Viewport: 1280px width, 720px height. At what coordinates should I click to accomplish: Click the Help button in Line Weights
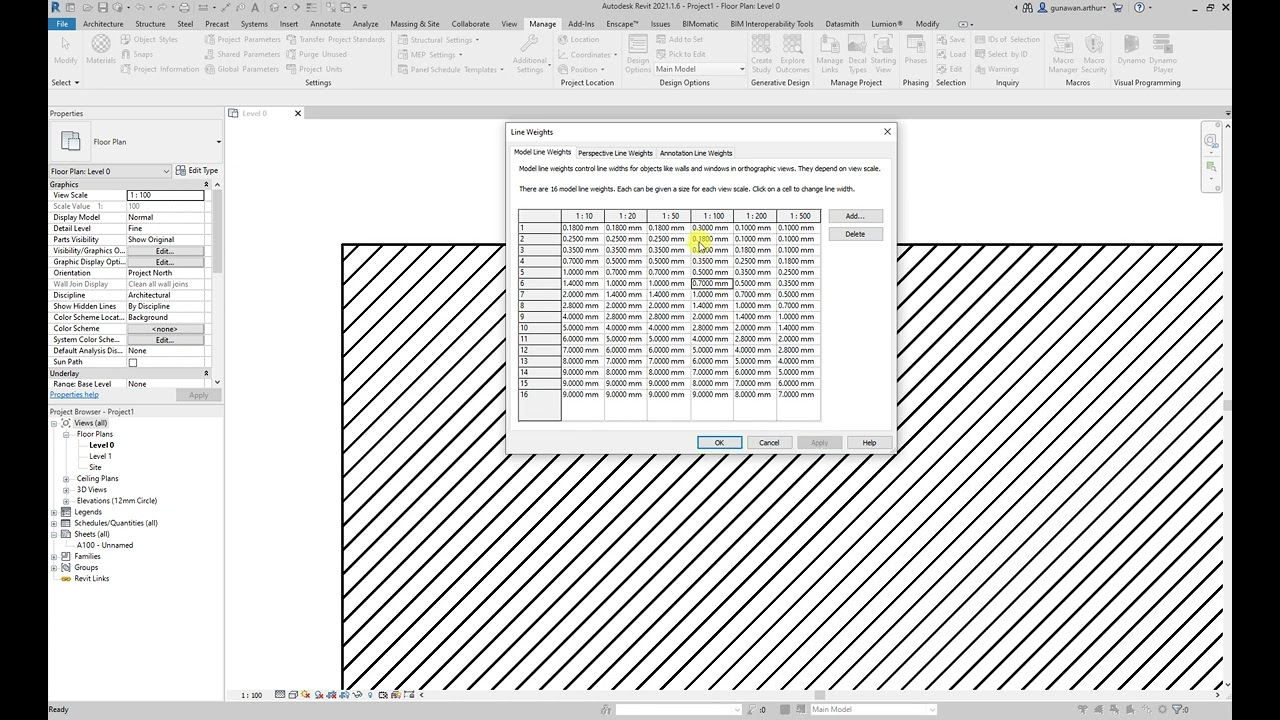pos(869,443)
